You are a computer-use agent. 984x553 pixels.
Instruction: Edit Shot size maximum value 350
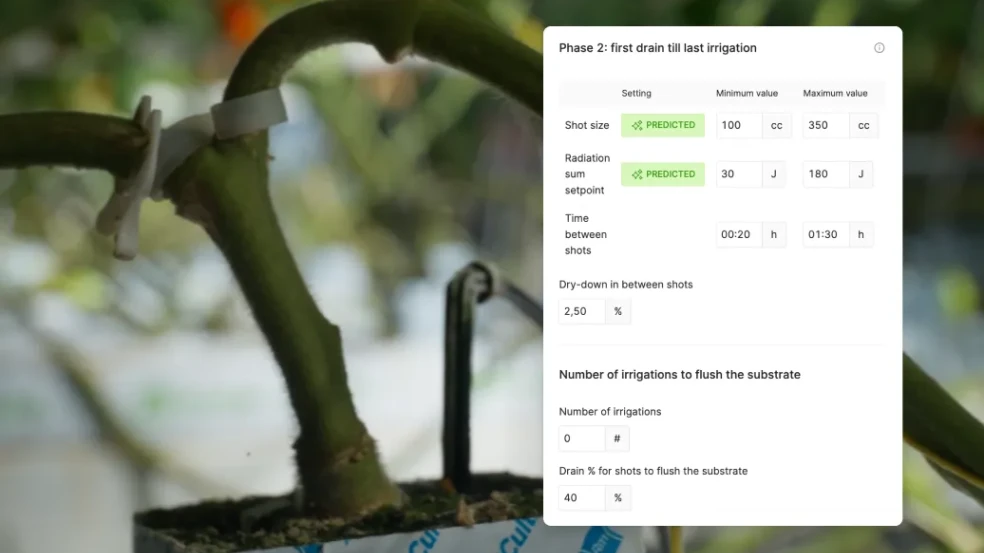826,125
